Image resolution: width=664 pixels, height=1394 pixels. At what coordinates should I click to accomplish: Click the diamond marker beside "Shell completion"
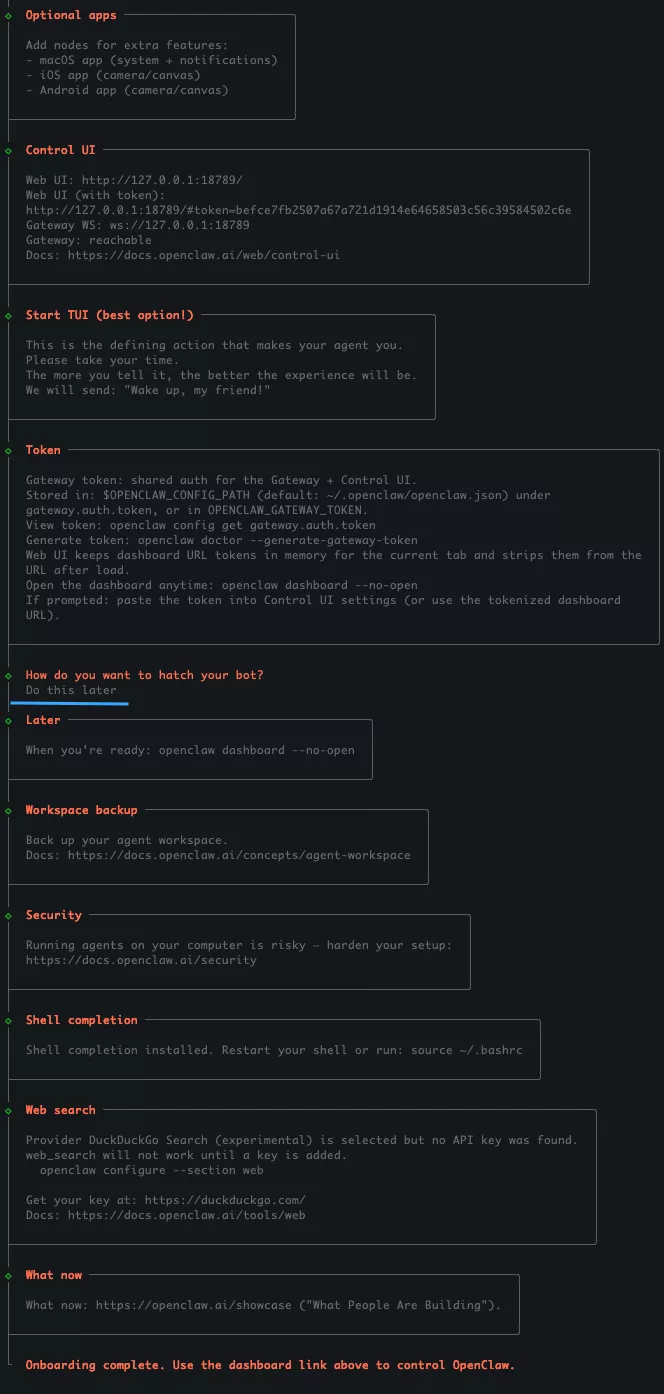tap(9, 1020)
